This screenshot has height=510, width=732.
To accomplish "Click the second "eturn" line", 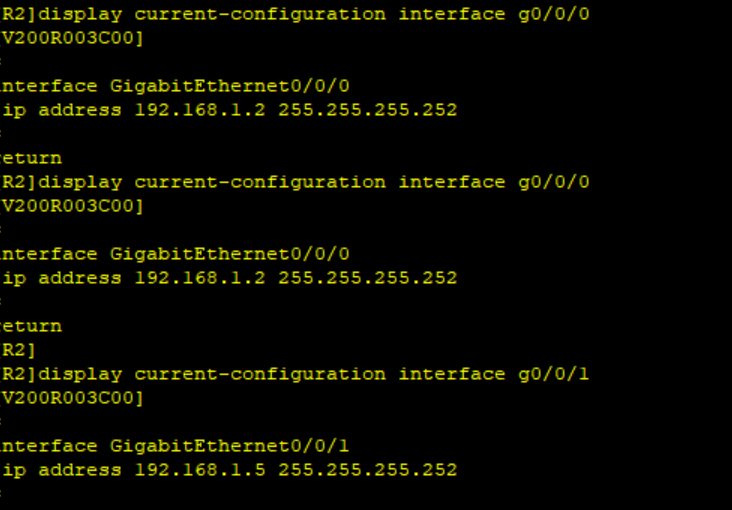I will (x=32, y=326).
